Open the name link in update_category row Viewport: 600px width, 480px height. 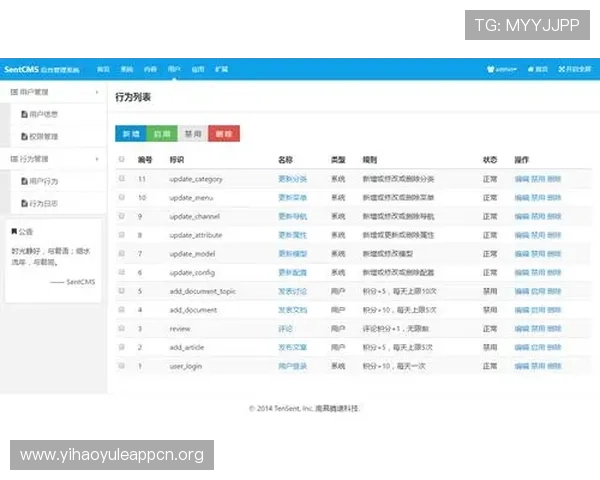[x=292, y=179]
